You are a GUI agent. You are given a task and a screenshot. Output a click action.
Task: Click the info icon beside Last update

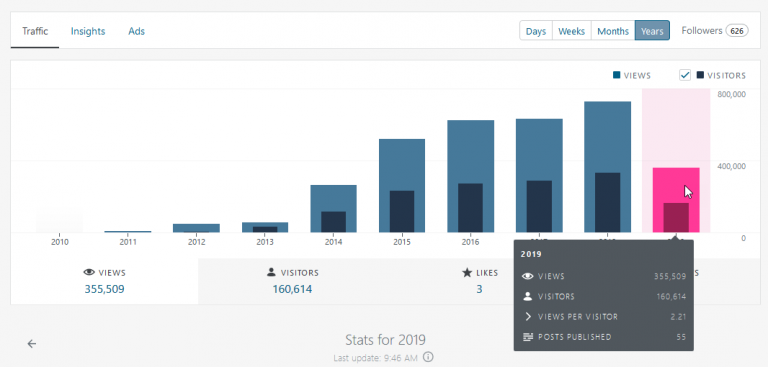coord(428,357)
